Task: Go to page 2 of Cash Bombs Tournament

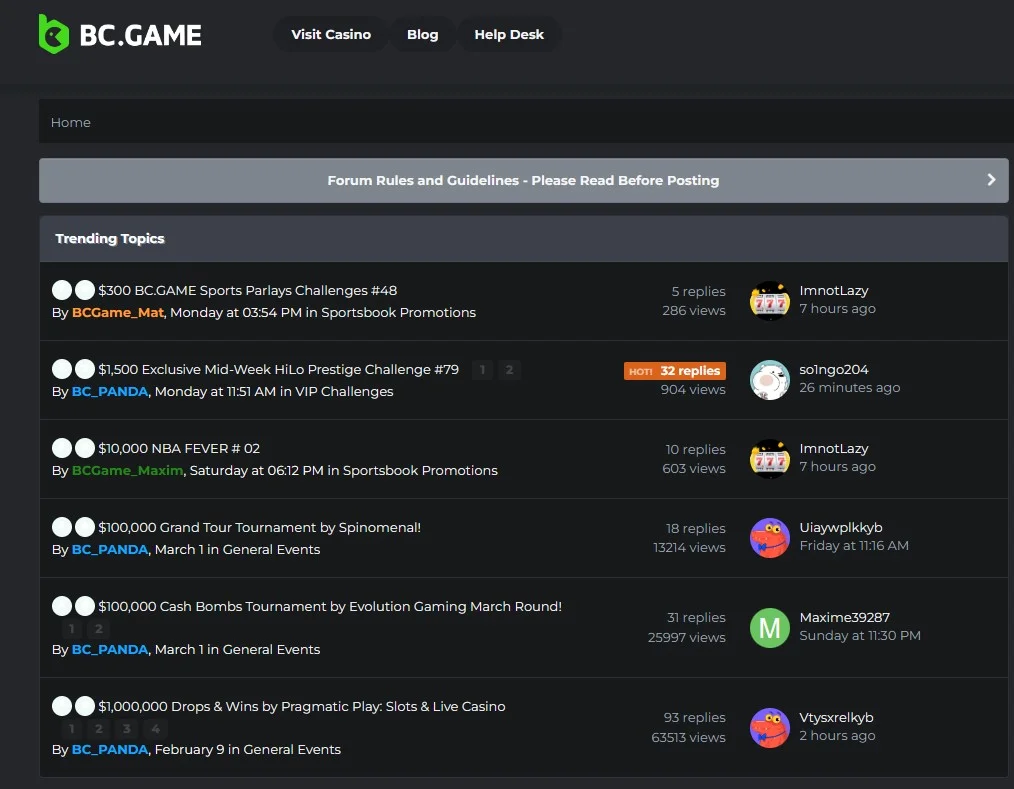Action: [98, 629]
